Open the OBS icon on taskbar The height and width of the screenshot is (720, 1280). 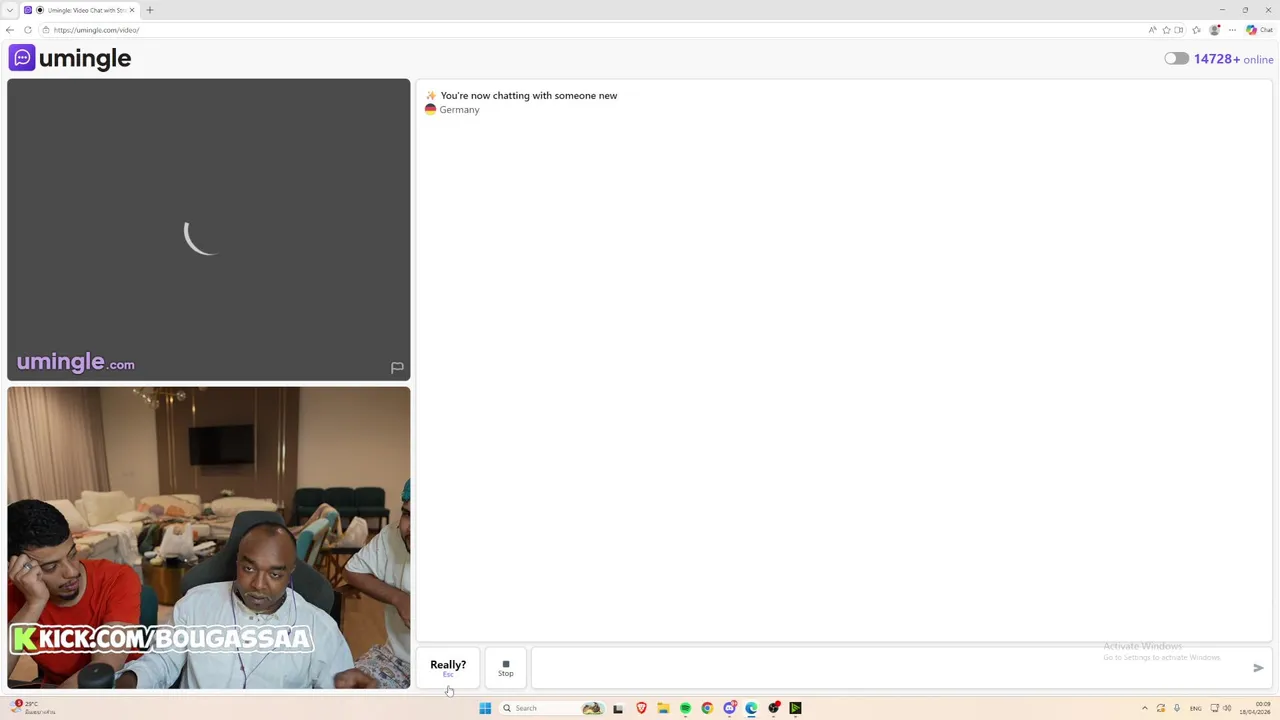[773, 708]
